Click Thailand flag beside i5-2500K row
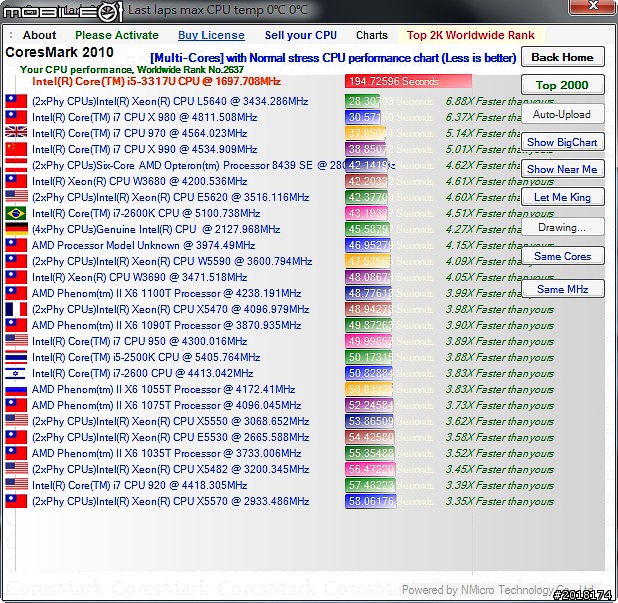Screen dimensions: 618x603 (16, 357)
